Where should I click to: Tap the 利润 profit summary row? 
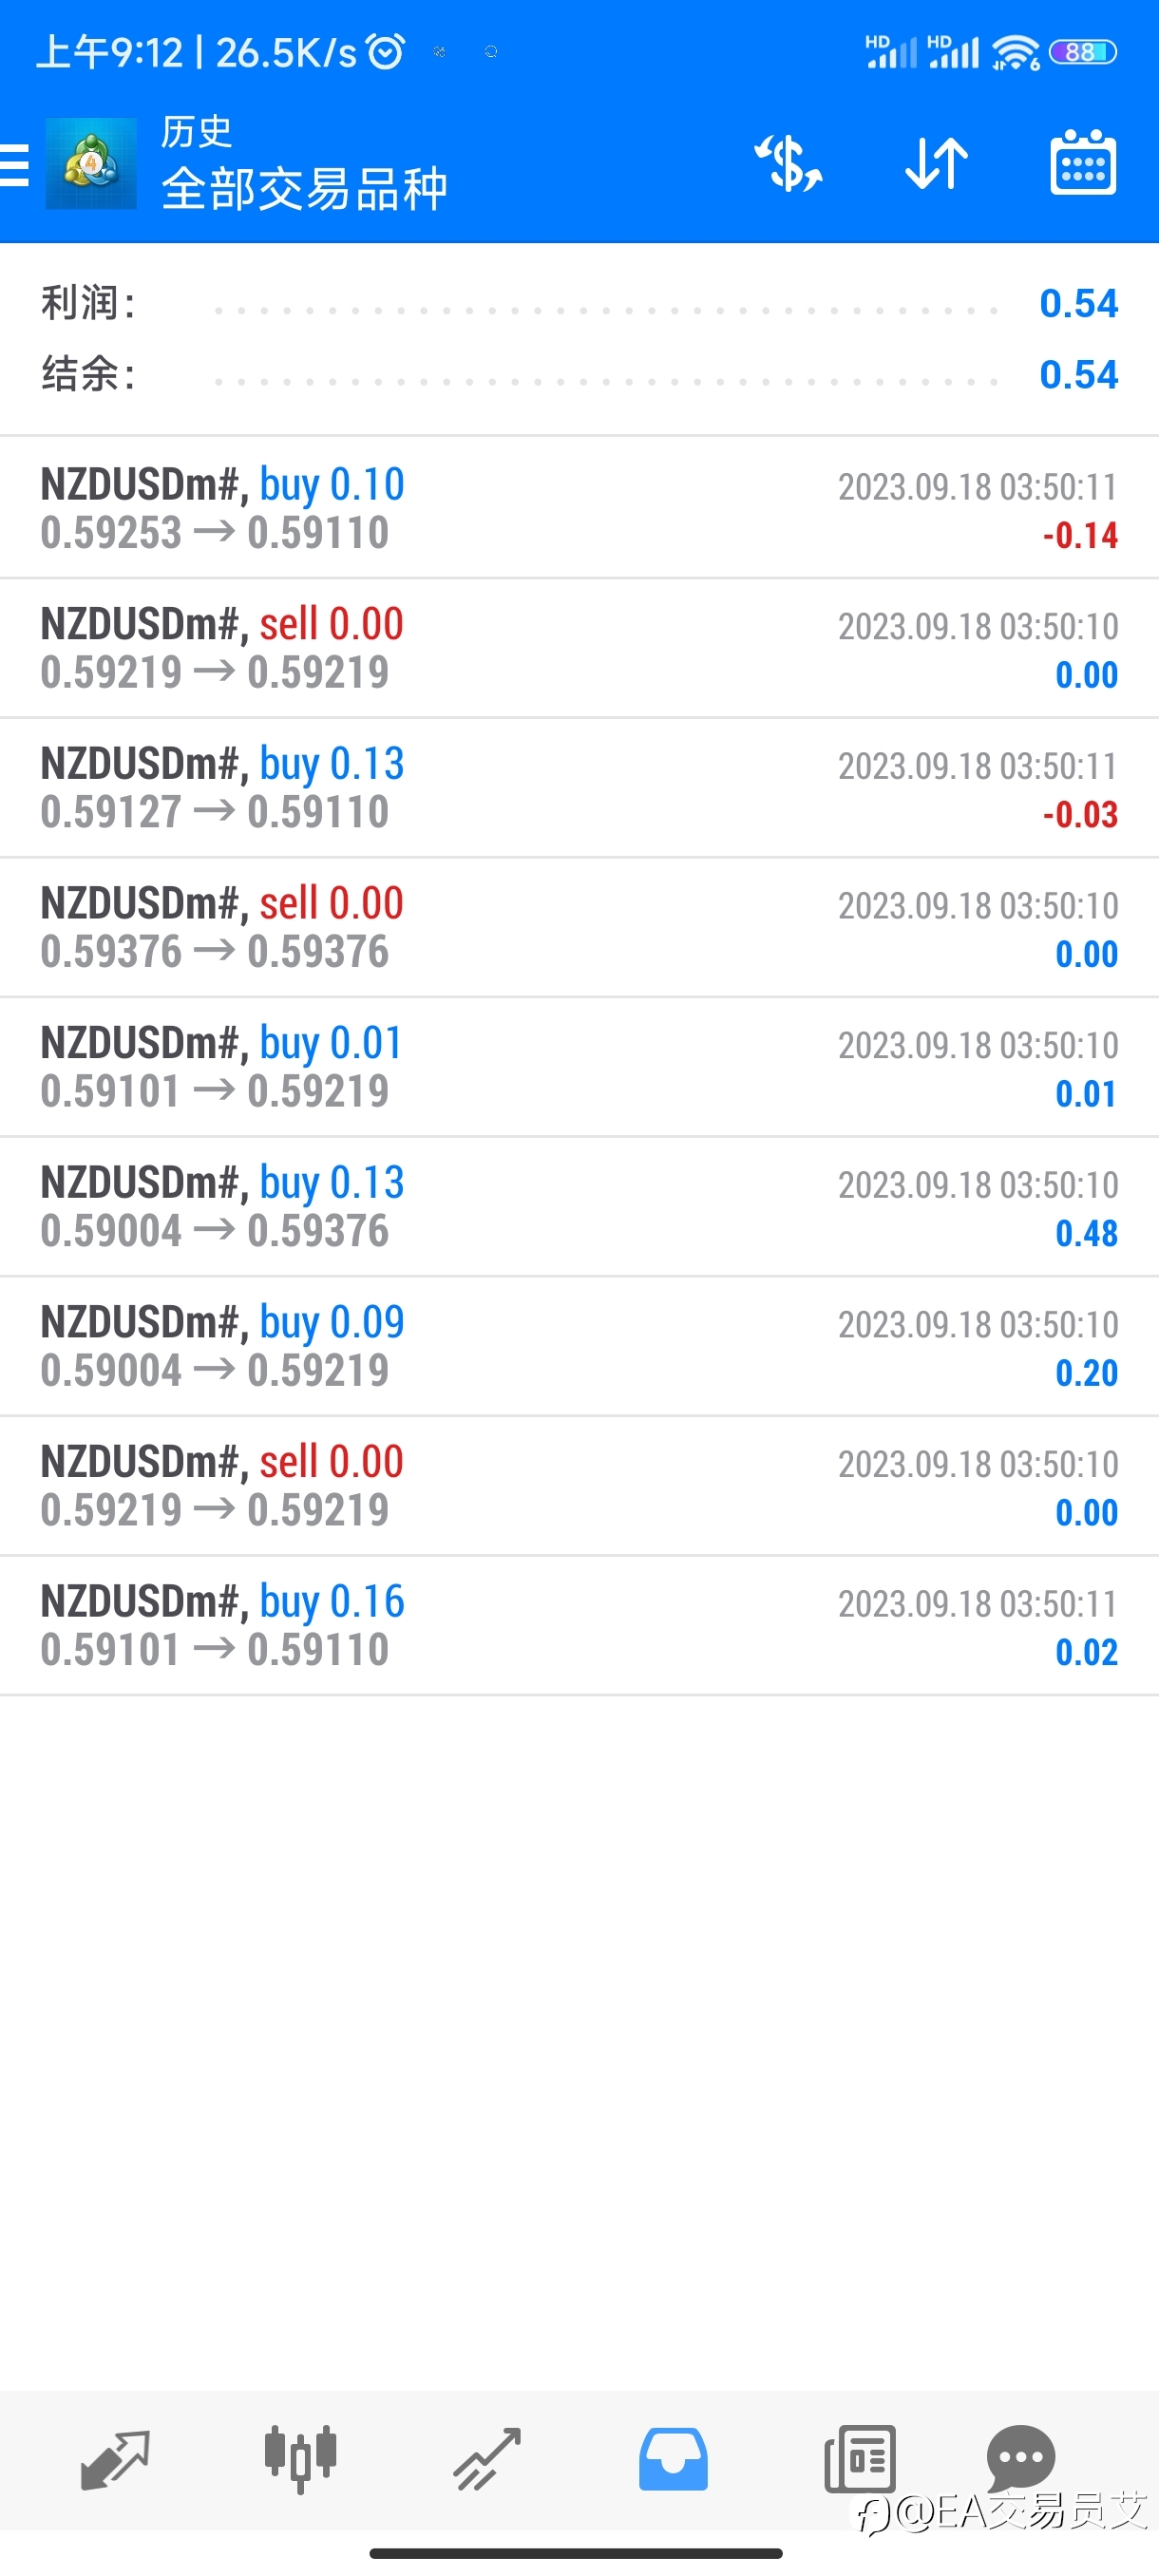[x=580, y=303]
